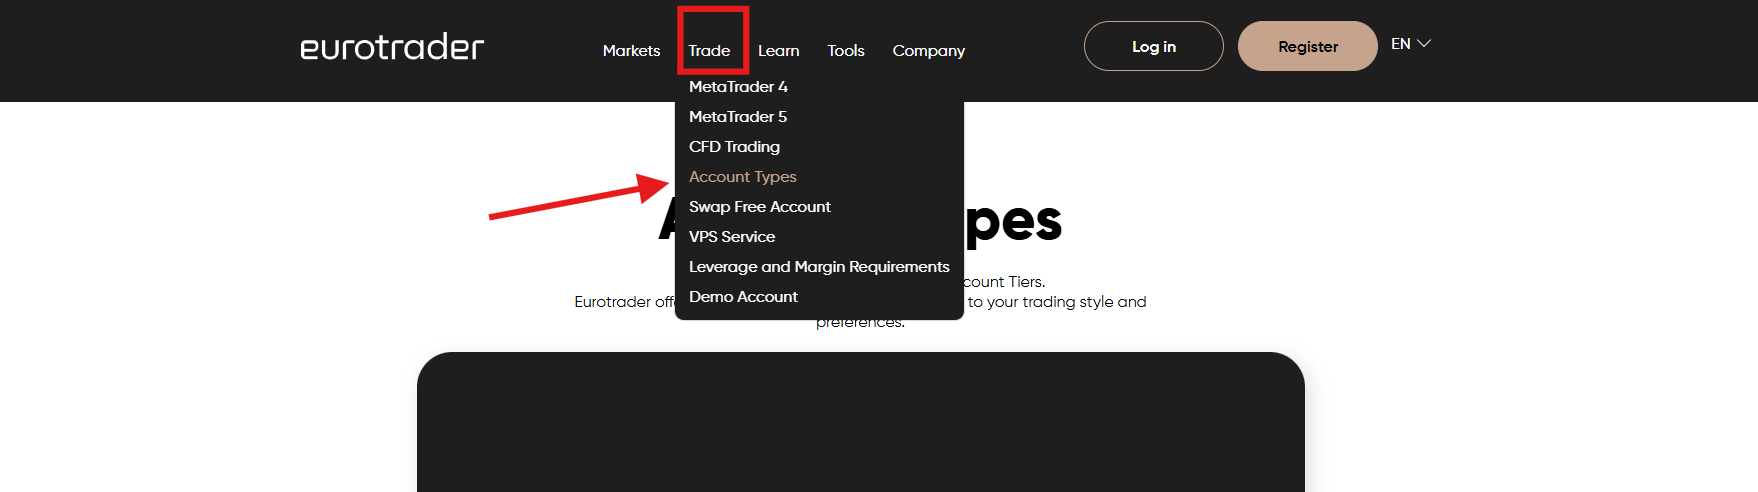Open the Company menu
Image resolution: width=1758 pixels, height=492 pixels.
pos(928,51)
